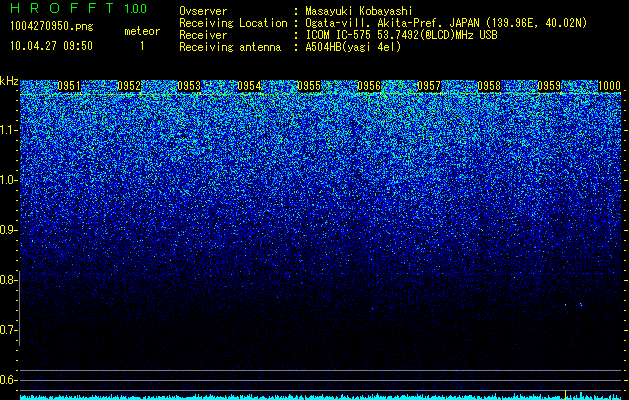Click the Receiving antenna field label
The image size is (629, 400).
230,47
